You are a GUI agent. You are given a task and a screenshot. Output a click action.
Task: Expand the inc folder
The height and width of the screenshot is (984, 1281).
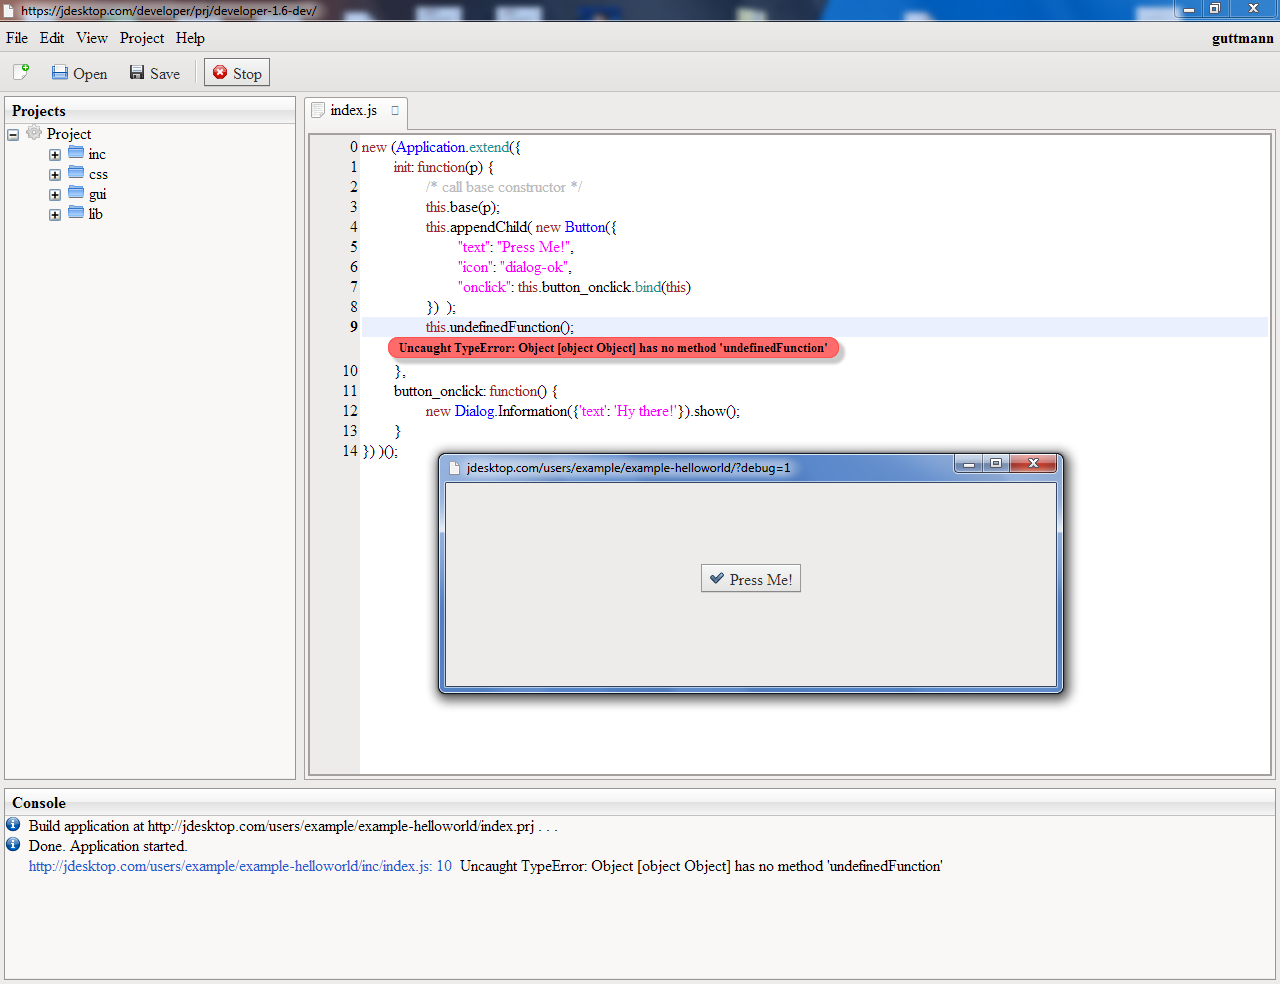click(55, 154)
